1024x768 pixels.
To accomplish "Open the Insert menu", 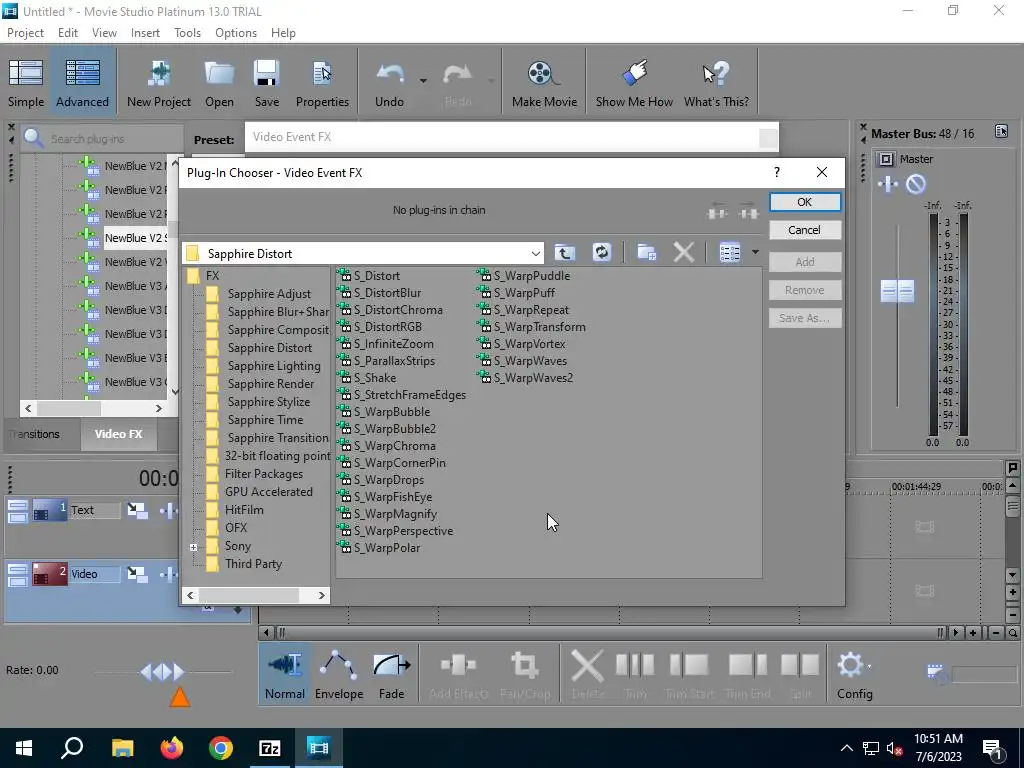I will pos(145,33).
